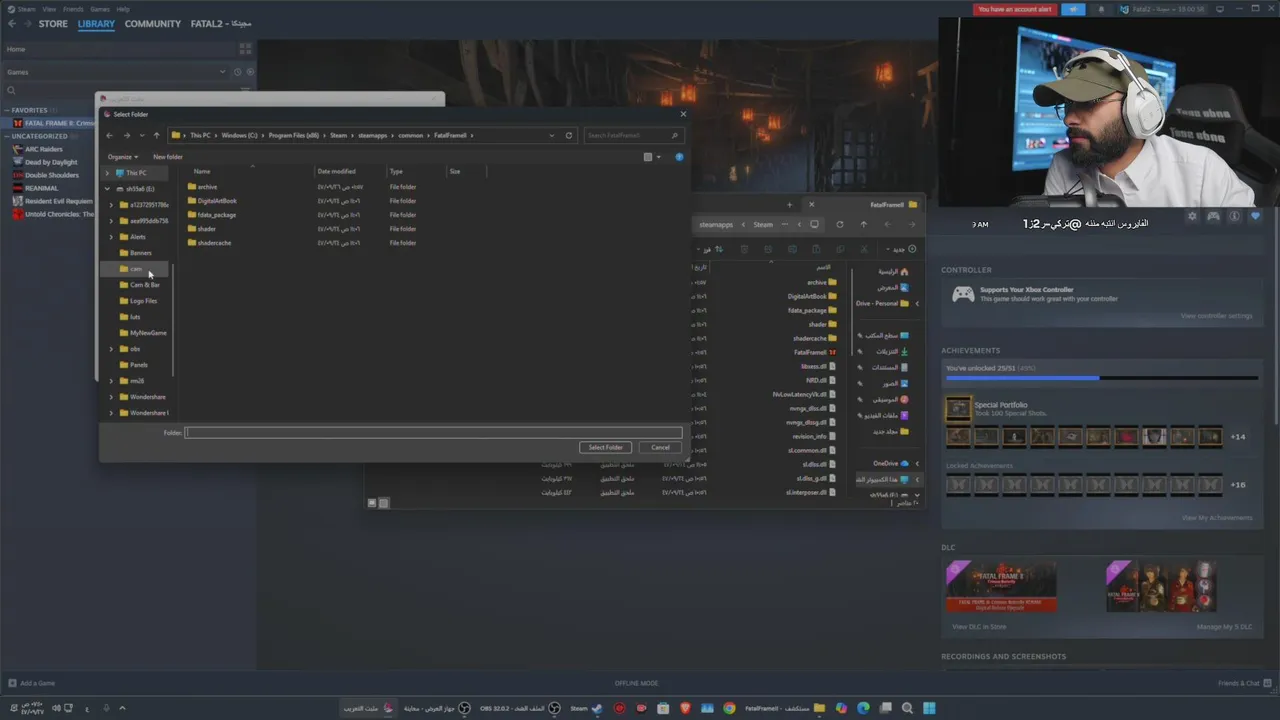Open Steam notifications bell icon

tap(1102, 9)
